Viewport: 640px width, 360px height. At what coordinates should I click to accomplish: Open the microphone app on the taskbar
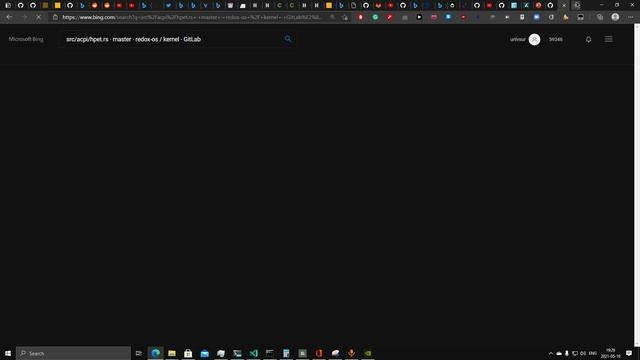[x=351, y=353]
